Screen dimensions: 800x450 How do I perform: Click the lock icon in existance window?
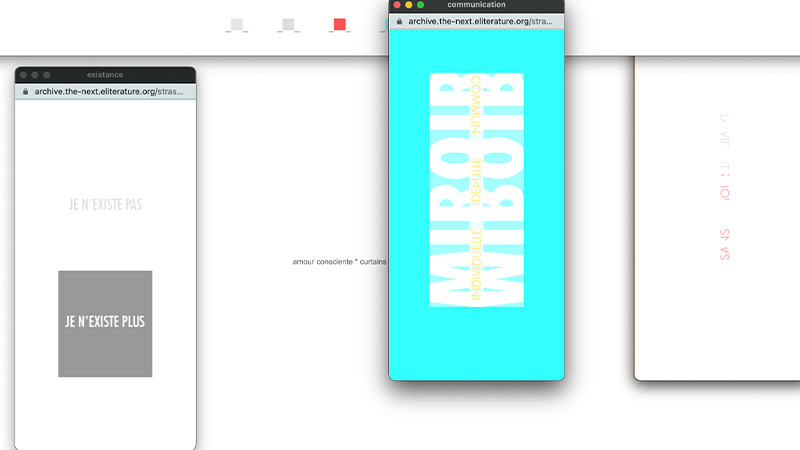point(25,91)
